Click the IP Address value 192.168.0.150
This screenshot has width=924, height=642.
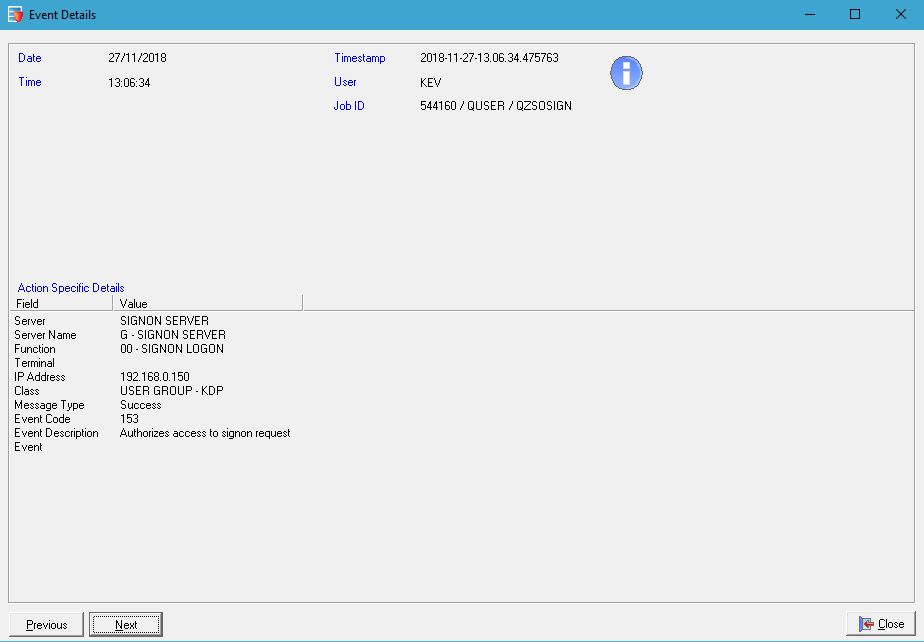tap(154, 377)
